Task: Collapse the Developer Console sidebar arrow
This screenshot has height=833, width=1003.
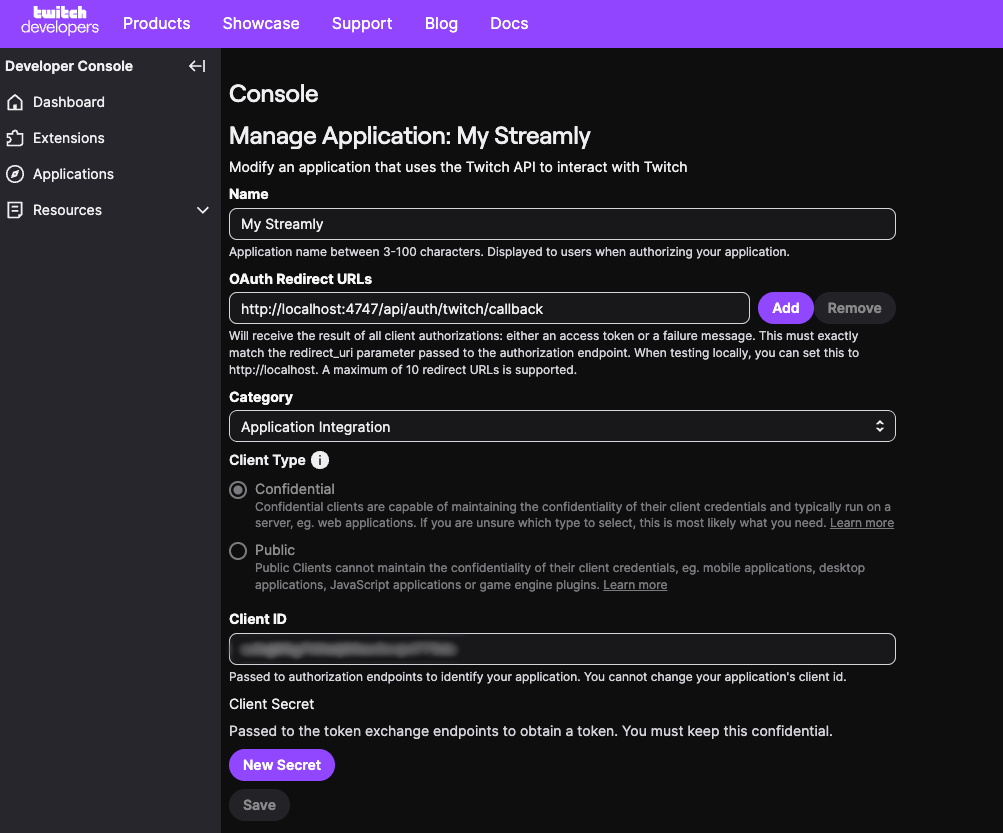Action: coord(197,66)
